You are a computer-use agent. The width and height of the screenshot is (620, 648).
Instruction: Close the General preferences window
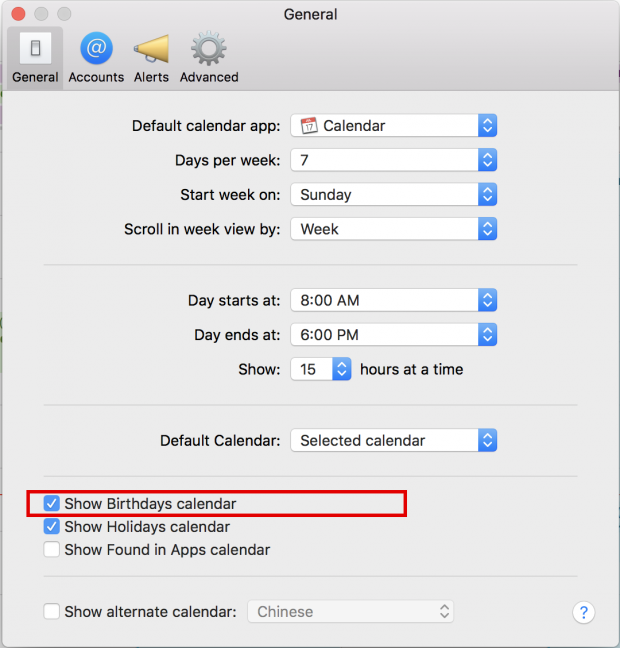pyautogui.click(x=18, y=14)
